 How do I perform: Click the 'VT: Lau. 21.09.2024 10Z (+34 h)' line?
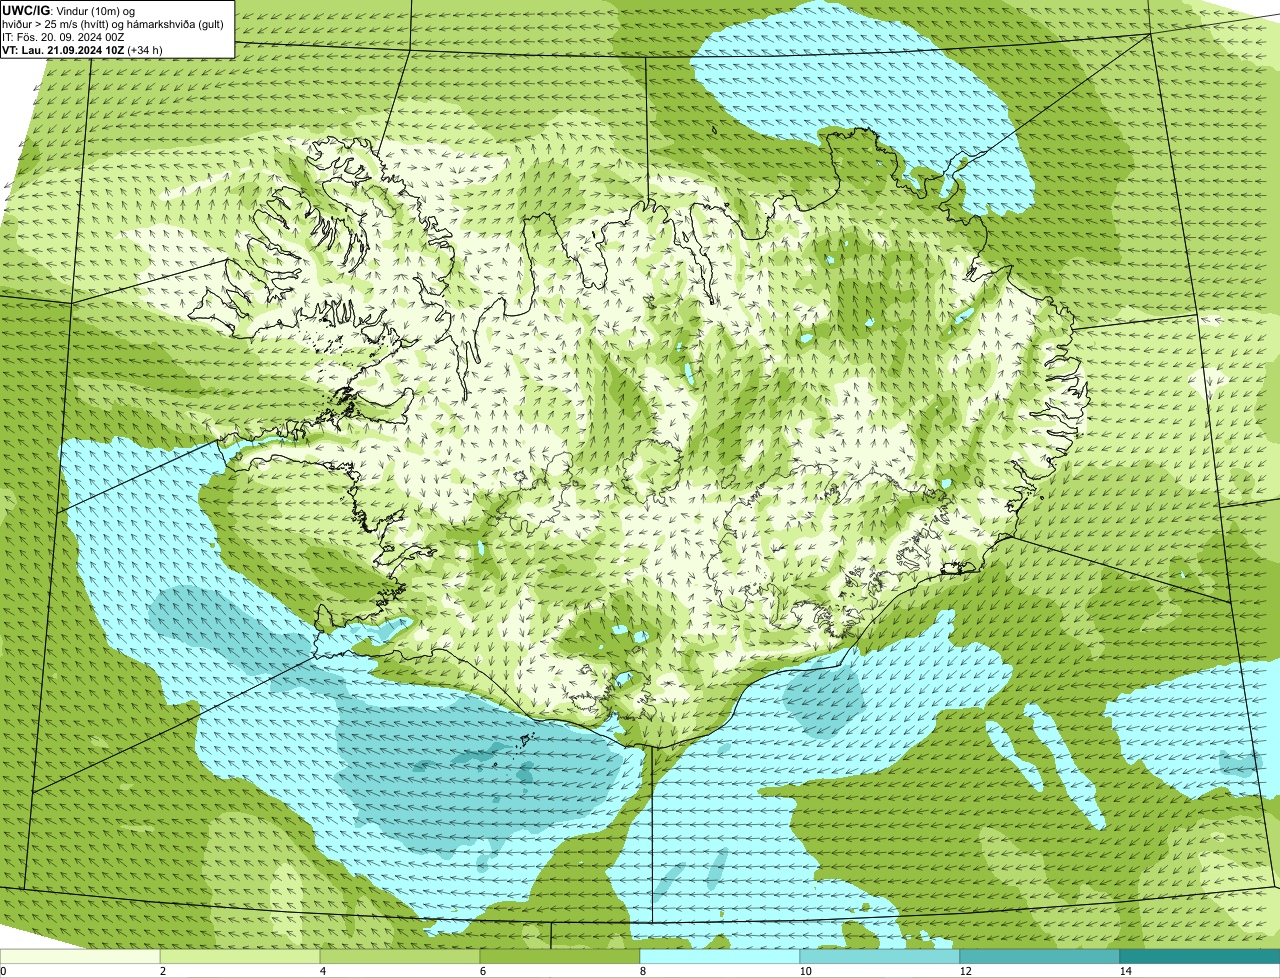(x=82, y=49)
